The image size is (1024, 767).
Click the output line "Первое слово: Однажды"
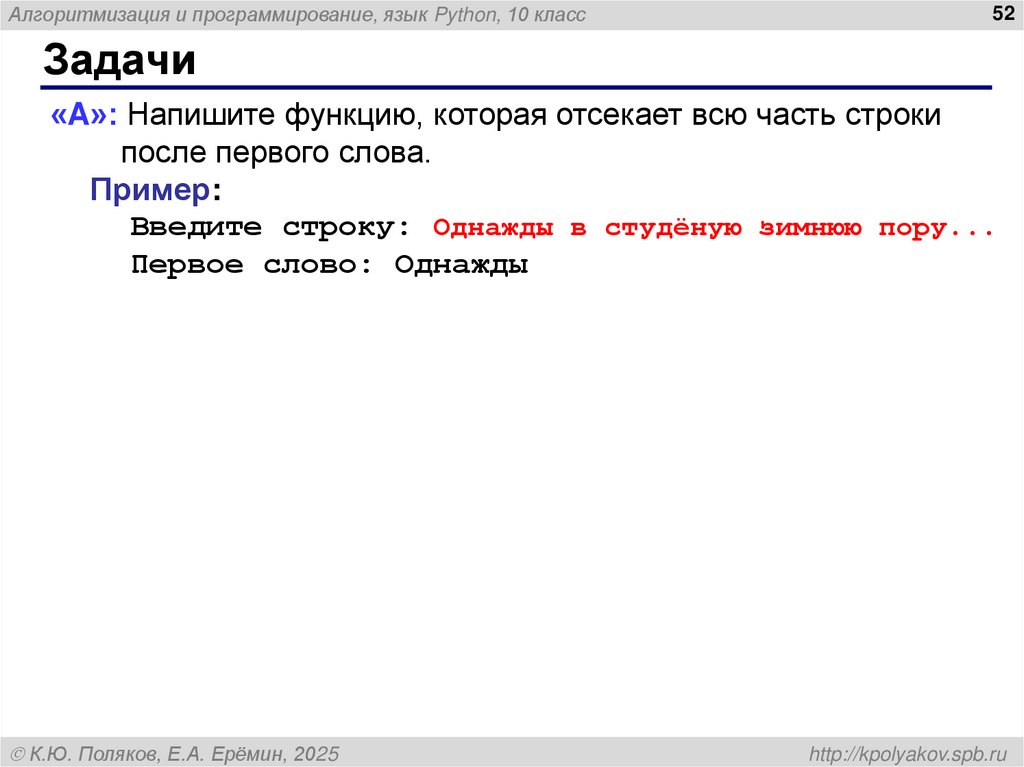(330, 264)
